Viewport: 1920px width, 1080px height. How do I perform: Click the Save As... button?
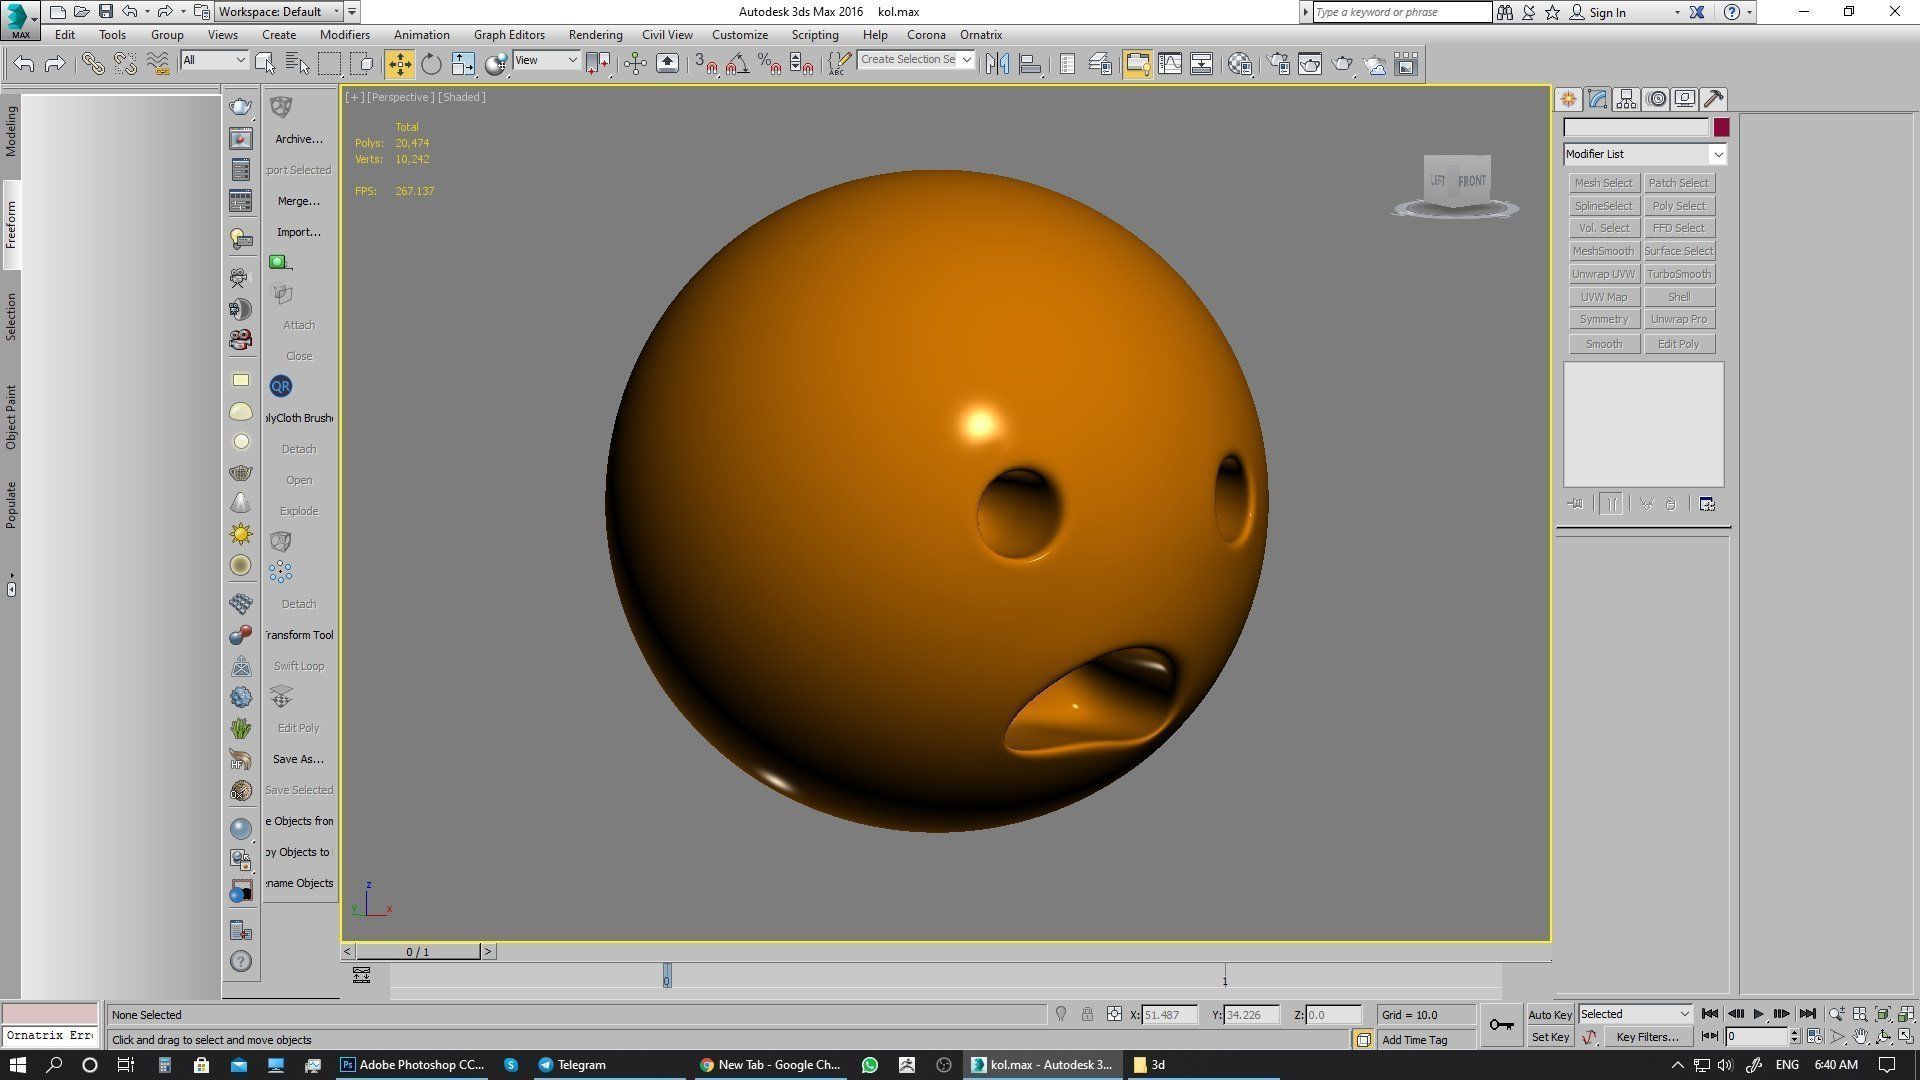coord(298,759)
